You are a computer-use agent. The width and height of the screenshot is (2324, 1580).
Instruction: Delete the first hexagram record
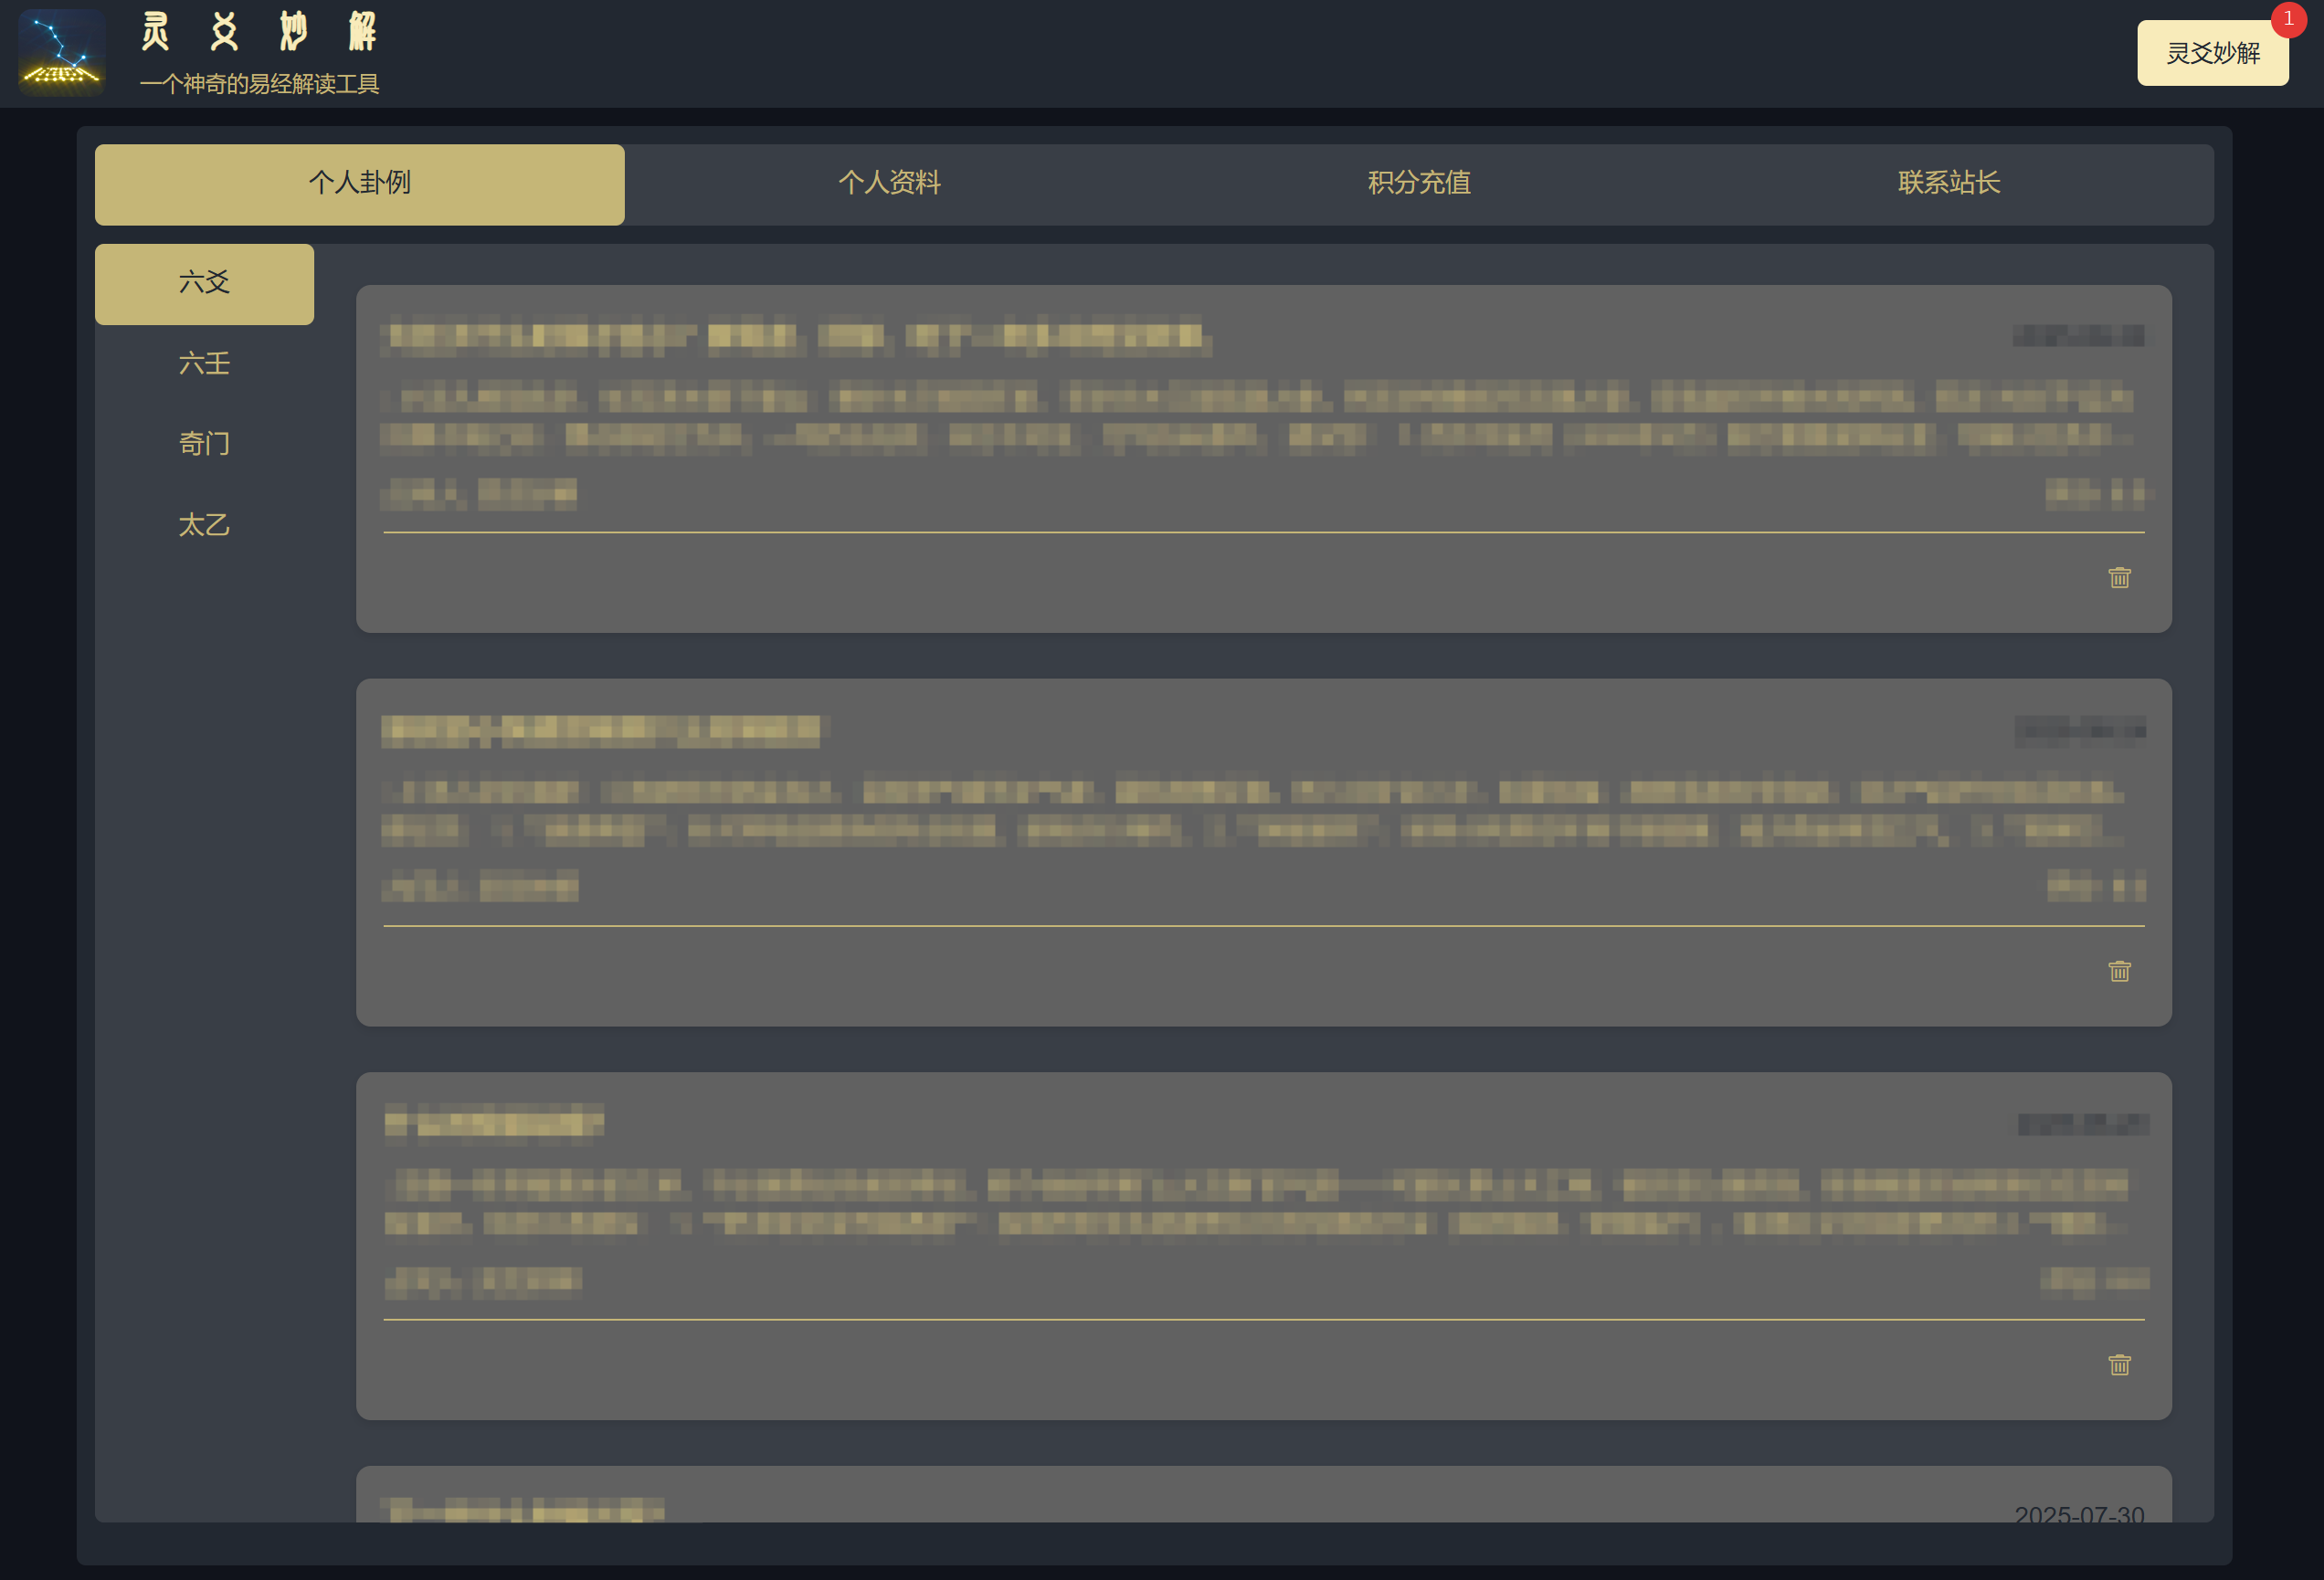[2119, 578]
